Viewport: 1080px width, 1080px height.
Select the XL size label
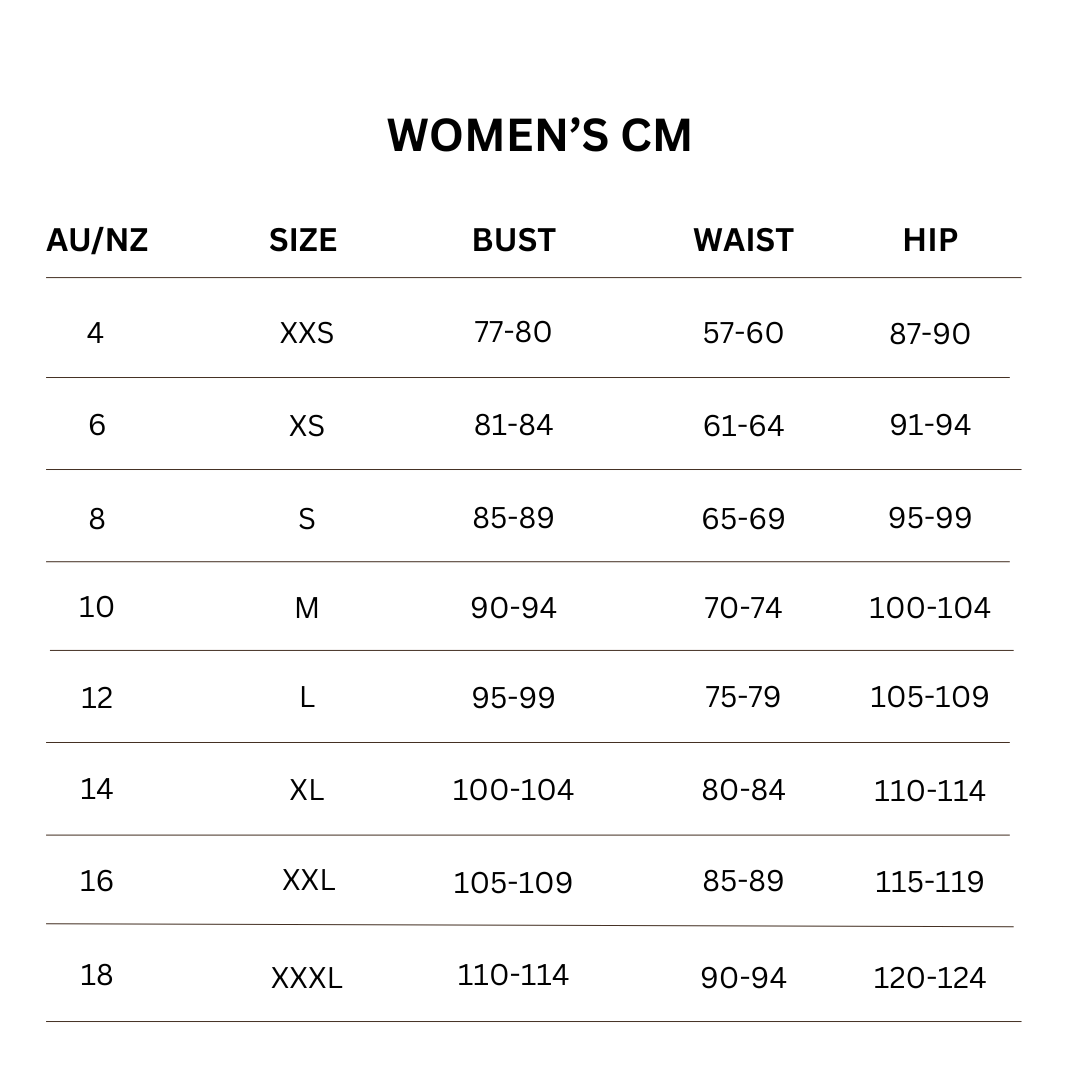coord(307,790)
